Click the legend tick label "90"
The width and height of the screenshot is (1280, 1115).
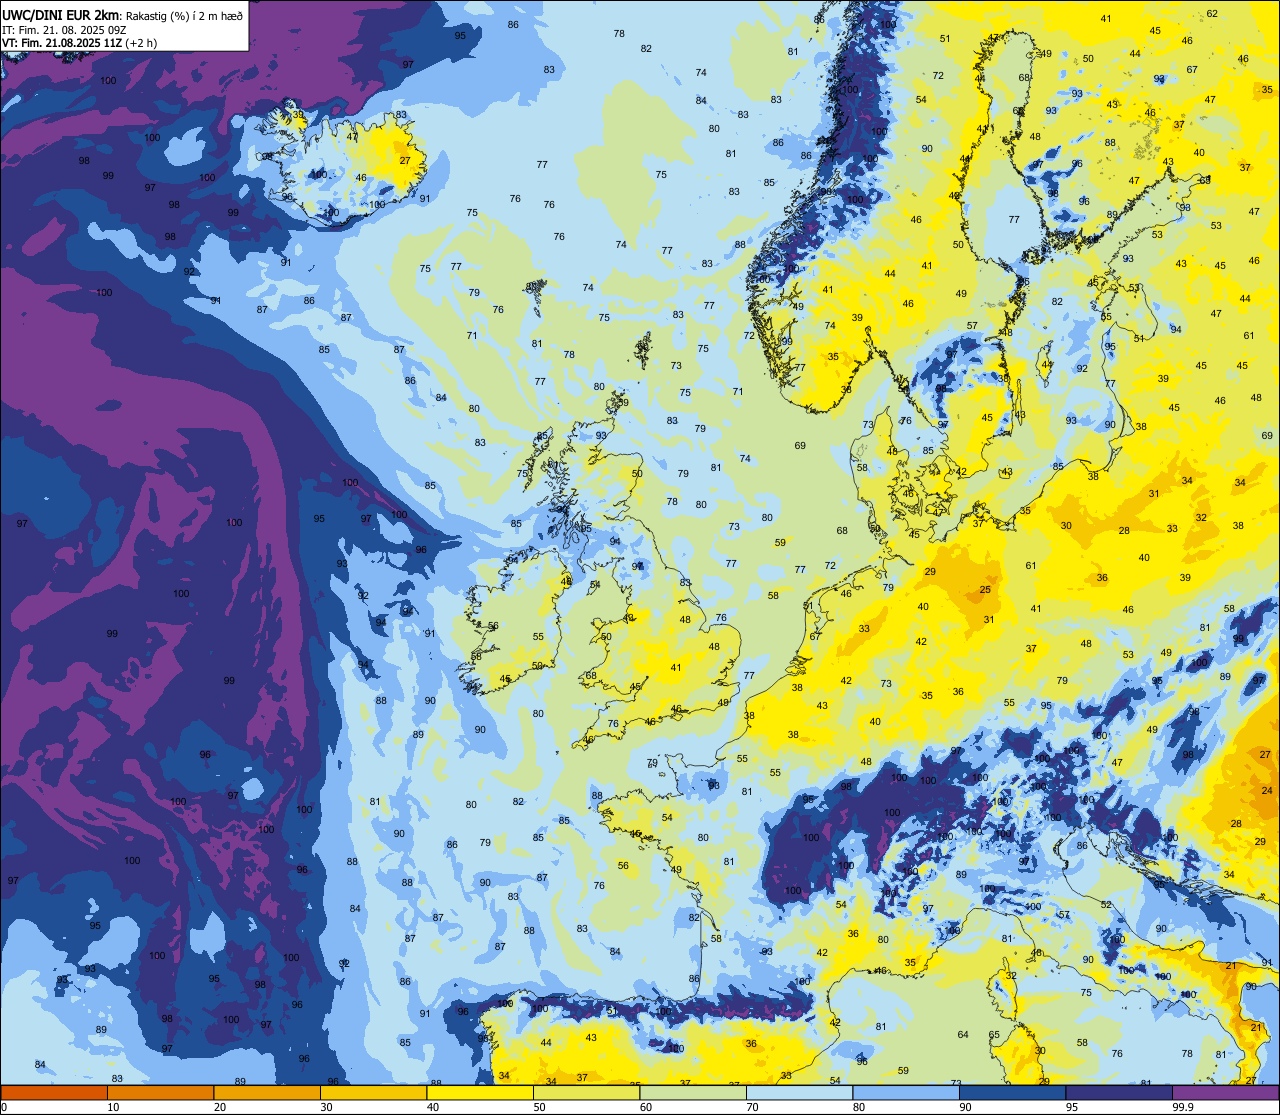[x=966, y=1107]
